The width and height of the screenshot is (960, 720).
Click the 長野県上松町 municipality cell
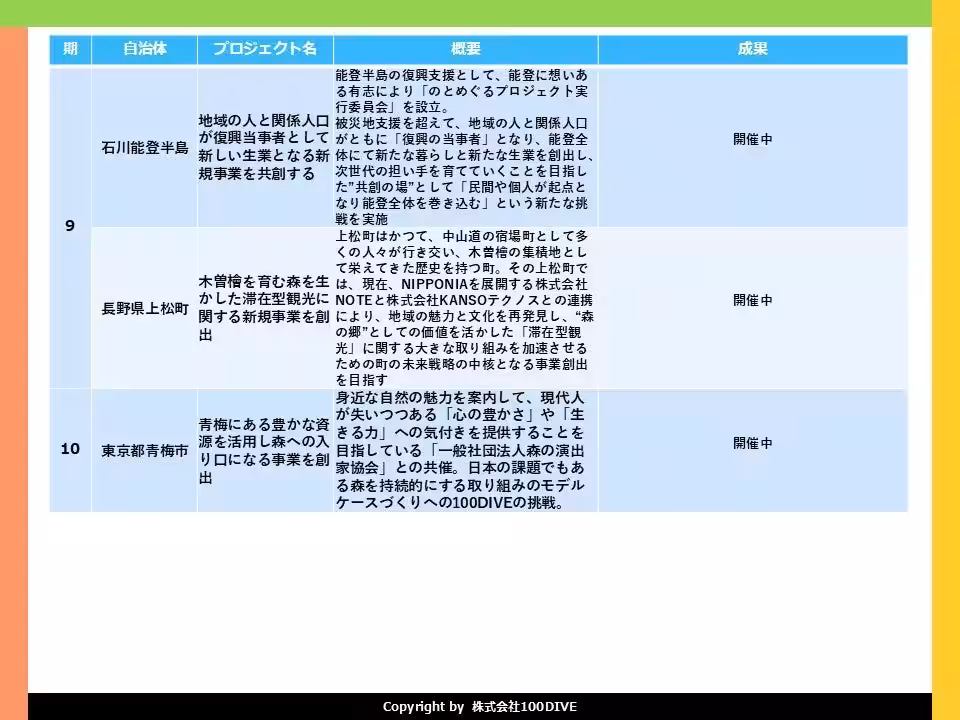coord(145,305)
